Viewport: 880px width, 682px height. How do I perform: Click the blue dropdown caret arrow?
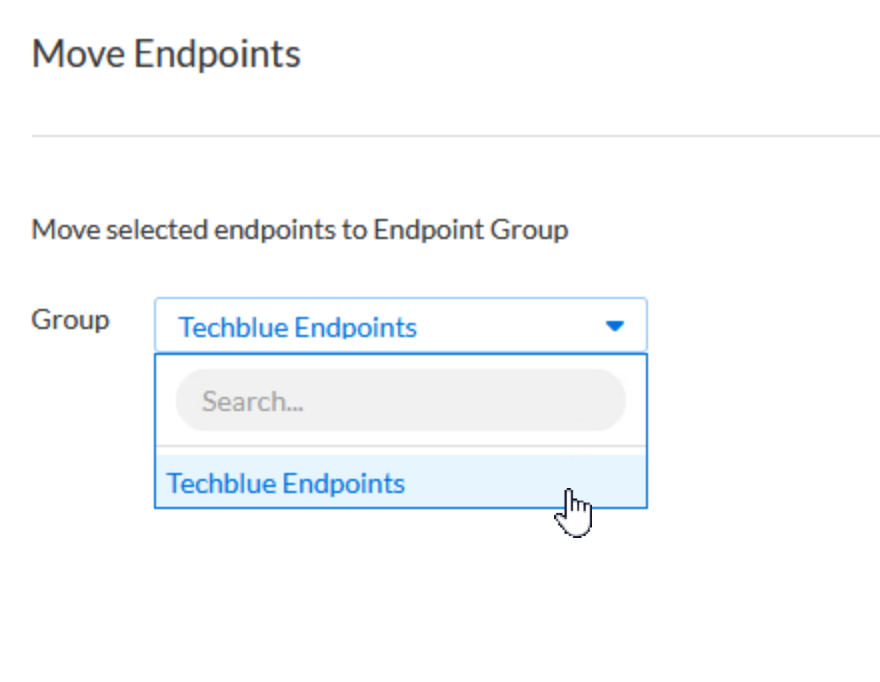pyautogui.click(x=615, y=326)
